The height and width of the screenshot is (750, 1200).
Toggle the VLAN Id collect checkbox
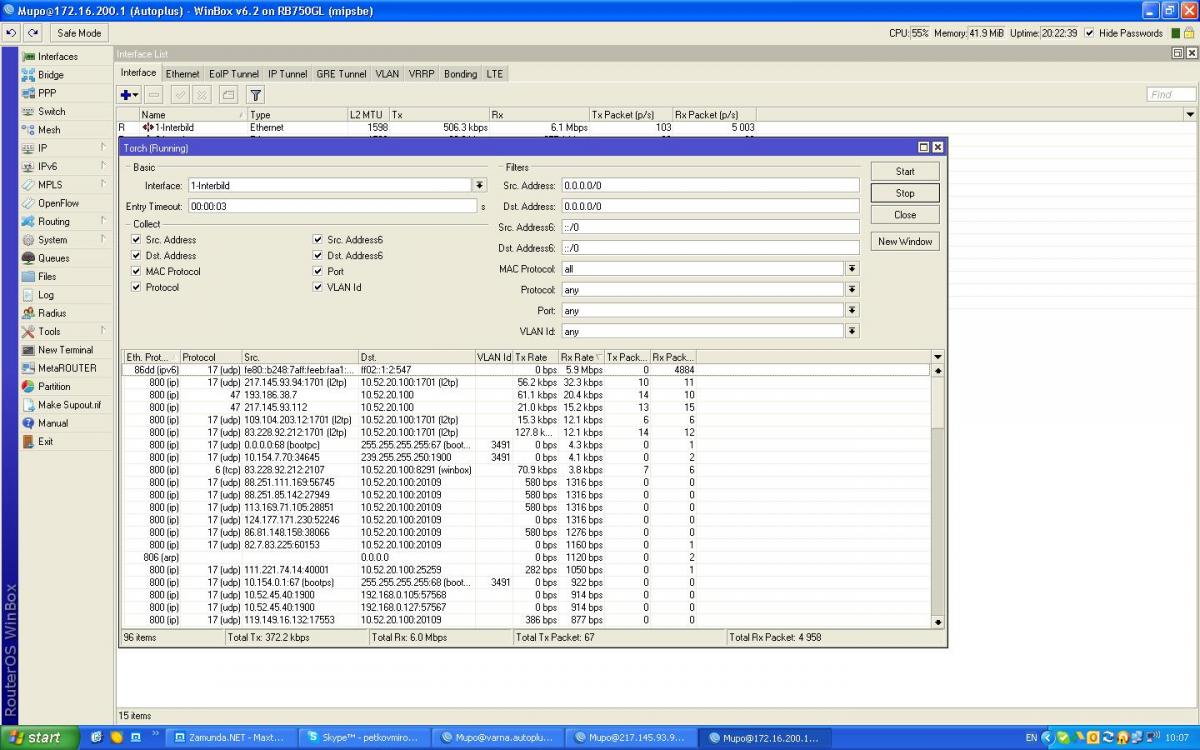[318, 287]
